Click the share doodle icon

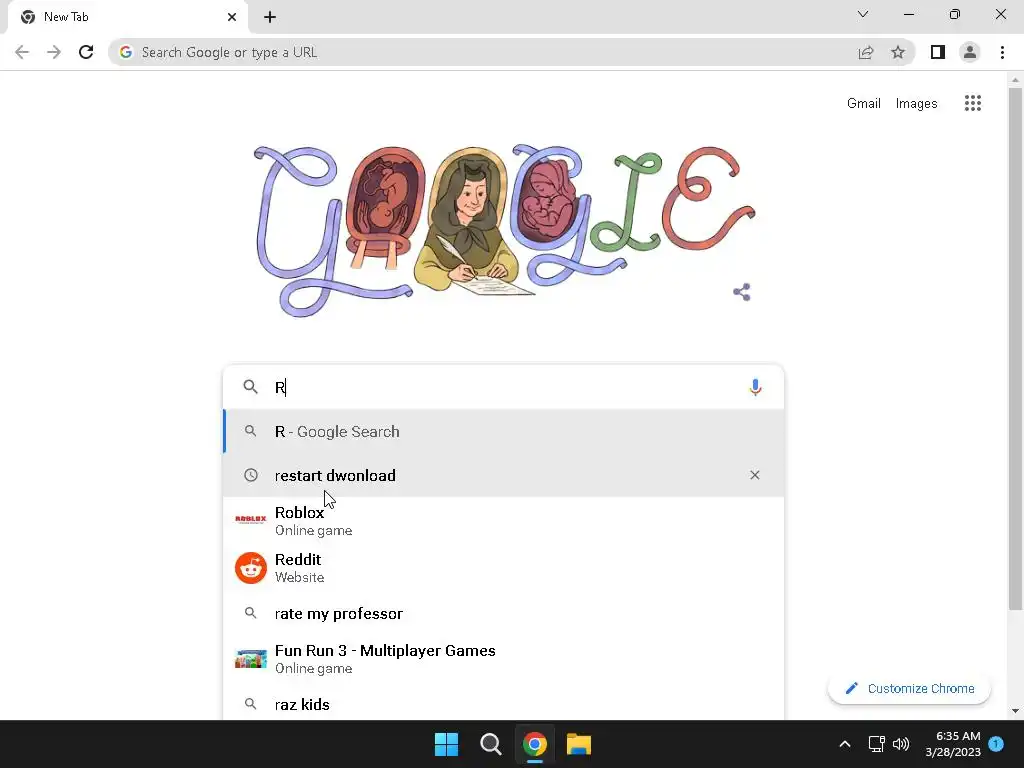pos(742,292)
